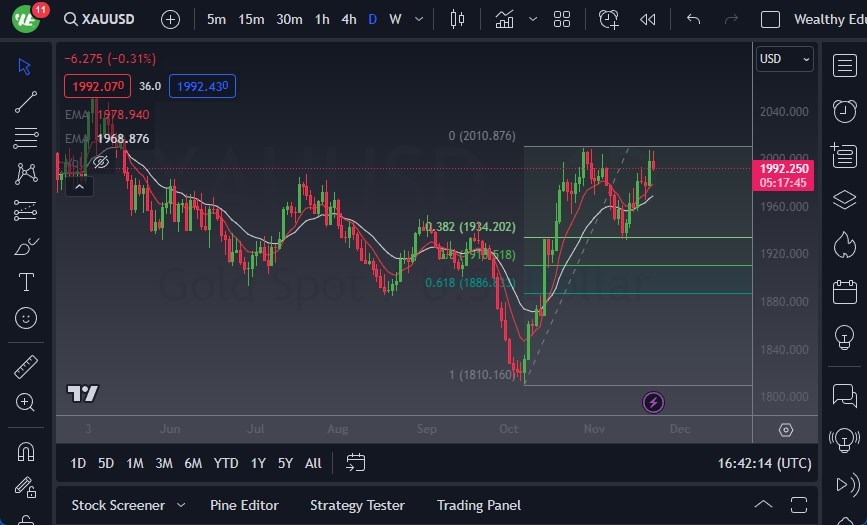
Task: Toggle the fullscreen square checkbox in top bar
Action: click(770, 19)
